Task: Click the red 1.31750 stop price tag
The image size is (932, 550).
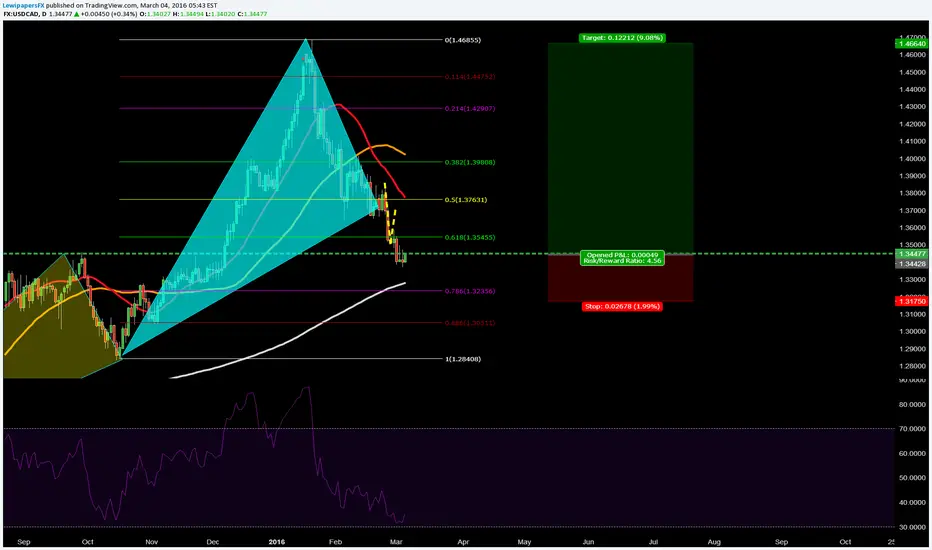Action: coord(912,301)
